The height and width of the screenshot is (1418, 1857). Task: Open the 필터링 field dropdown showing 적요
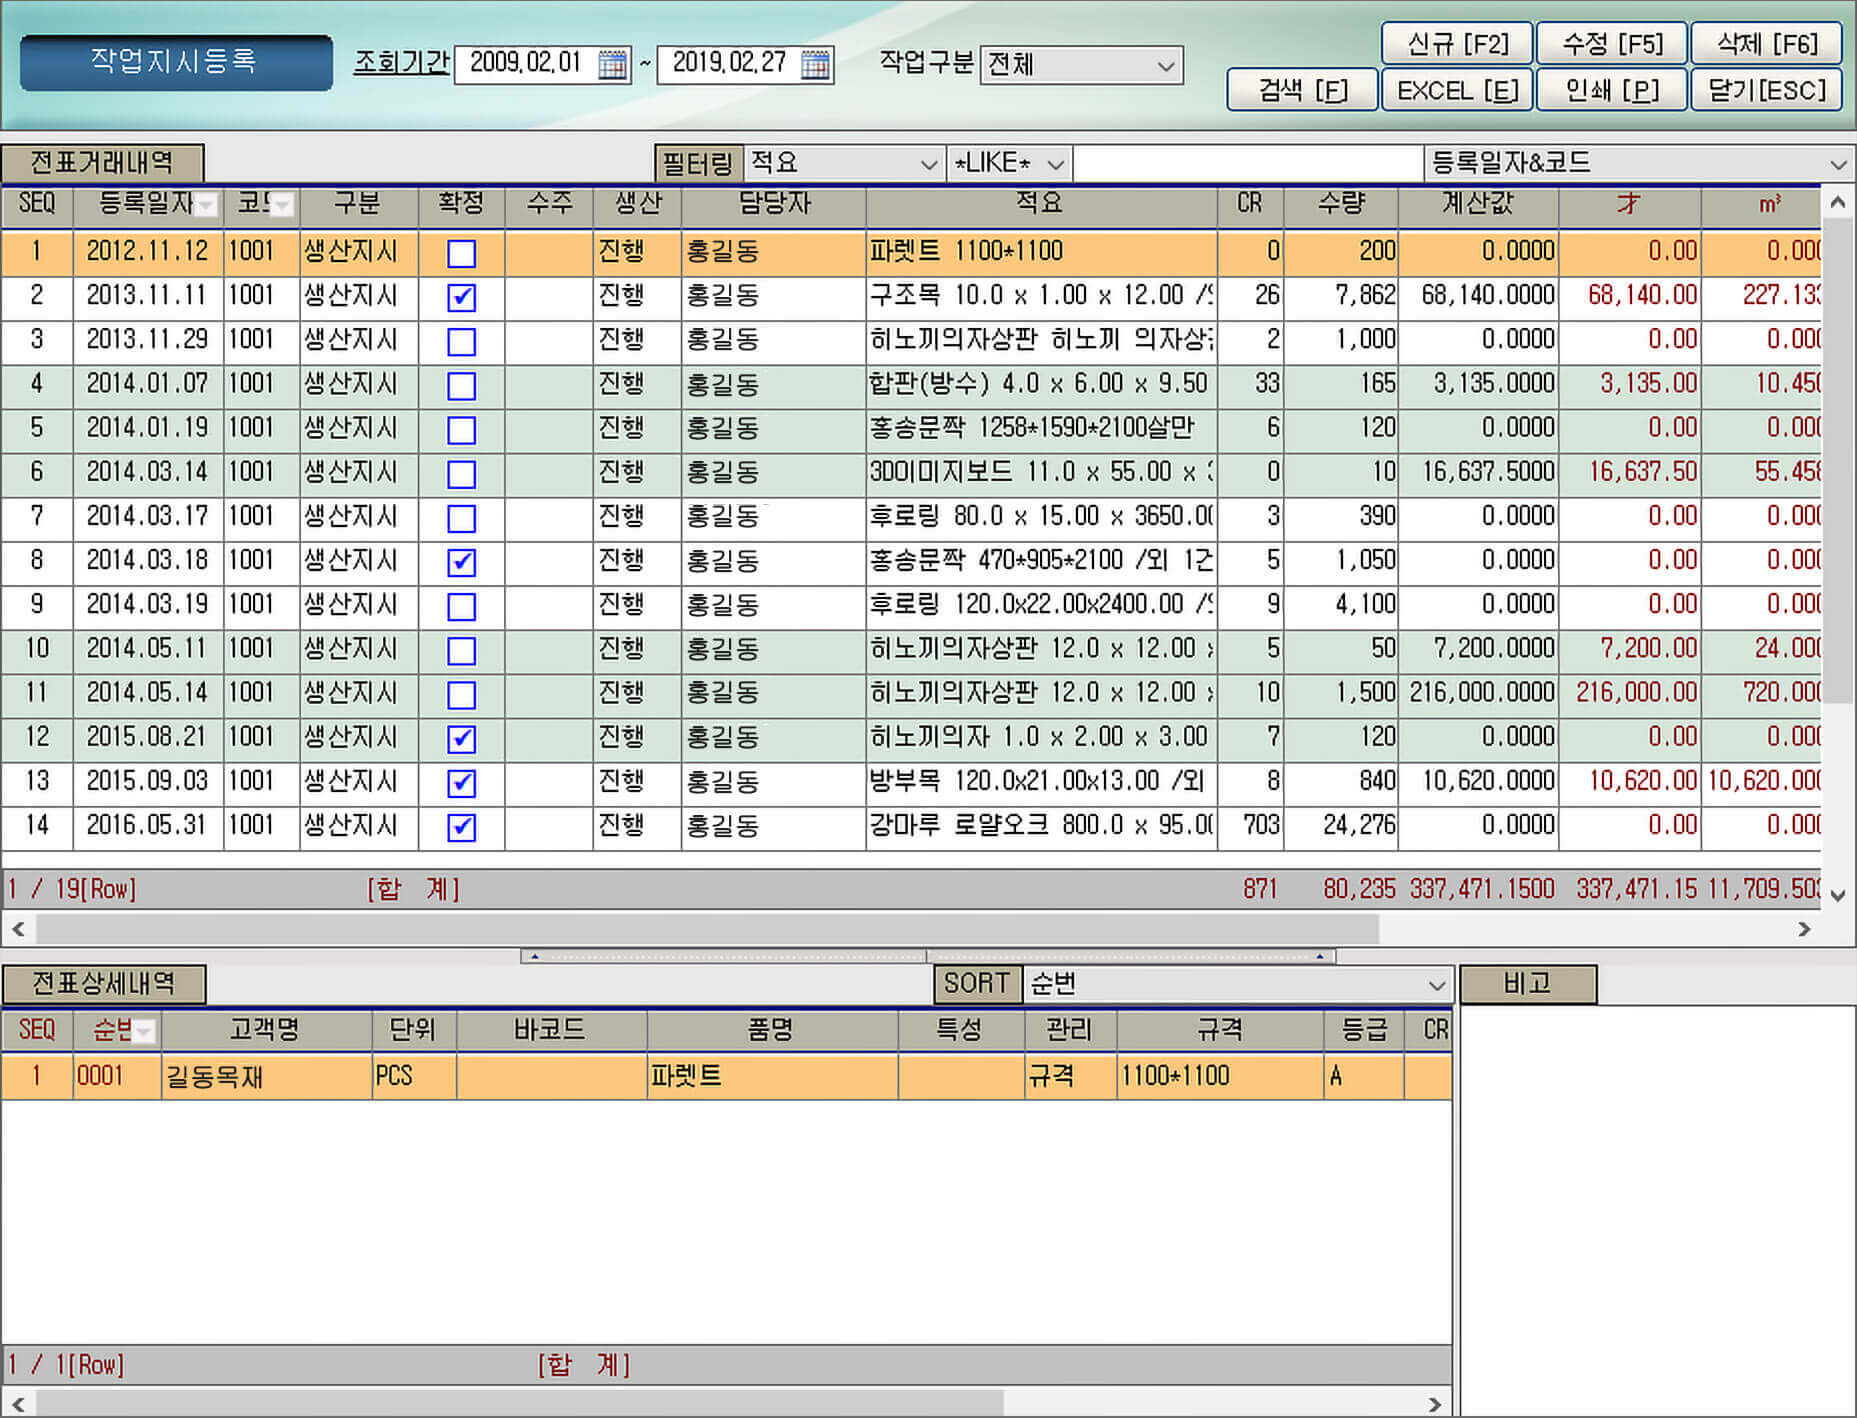tap(844, 163)
